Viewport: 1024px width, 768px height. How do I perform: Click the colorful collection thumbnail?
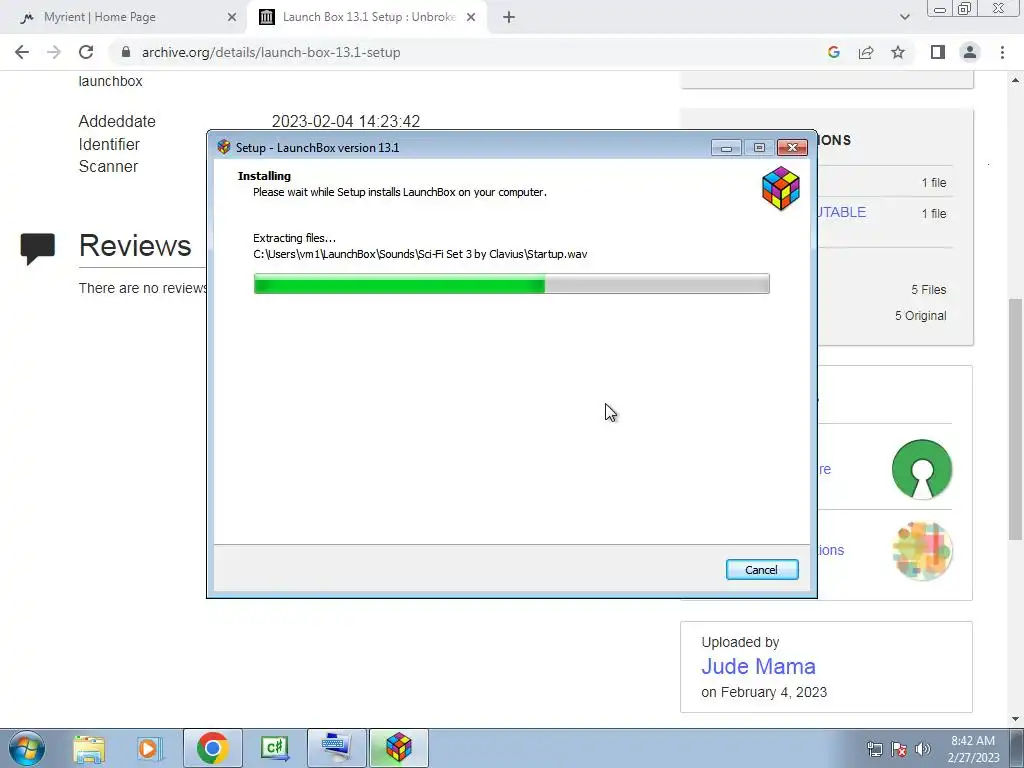pyautogui.click(x=921, y=550)
